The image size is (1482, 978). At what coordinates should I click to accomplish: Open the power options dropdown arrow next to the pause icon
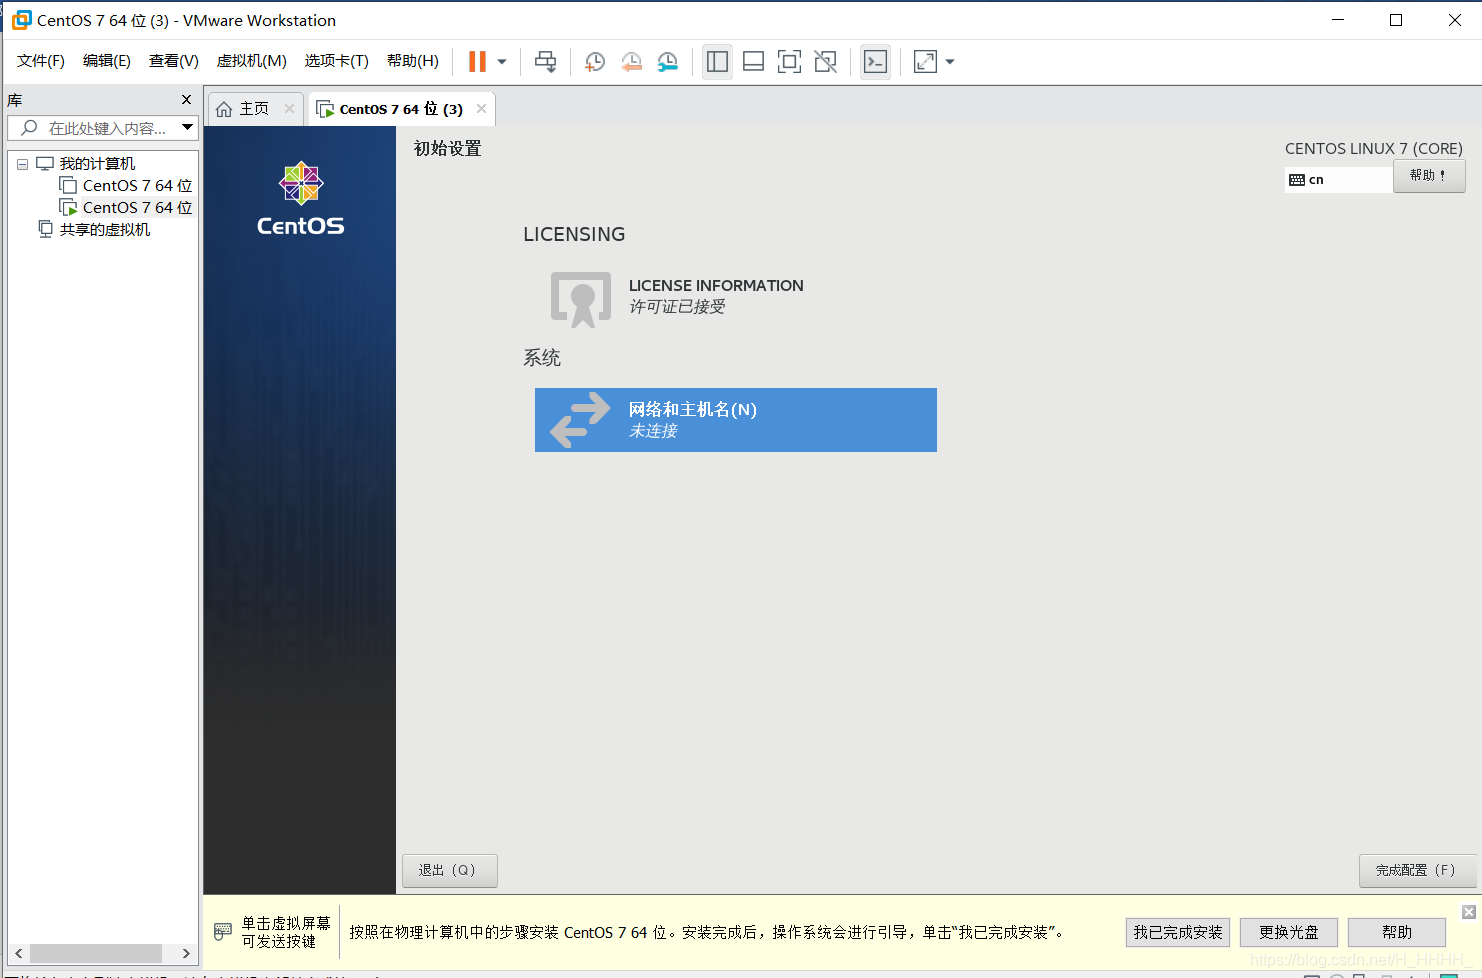click(502, 62)
